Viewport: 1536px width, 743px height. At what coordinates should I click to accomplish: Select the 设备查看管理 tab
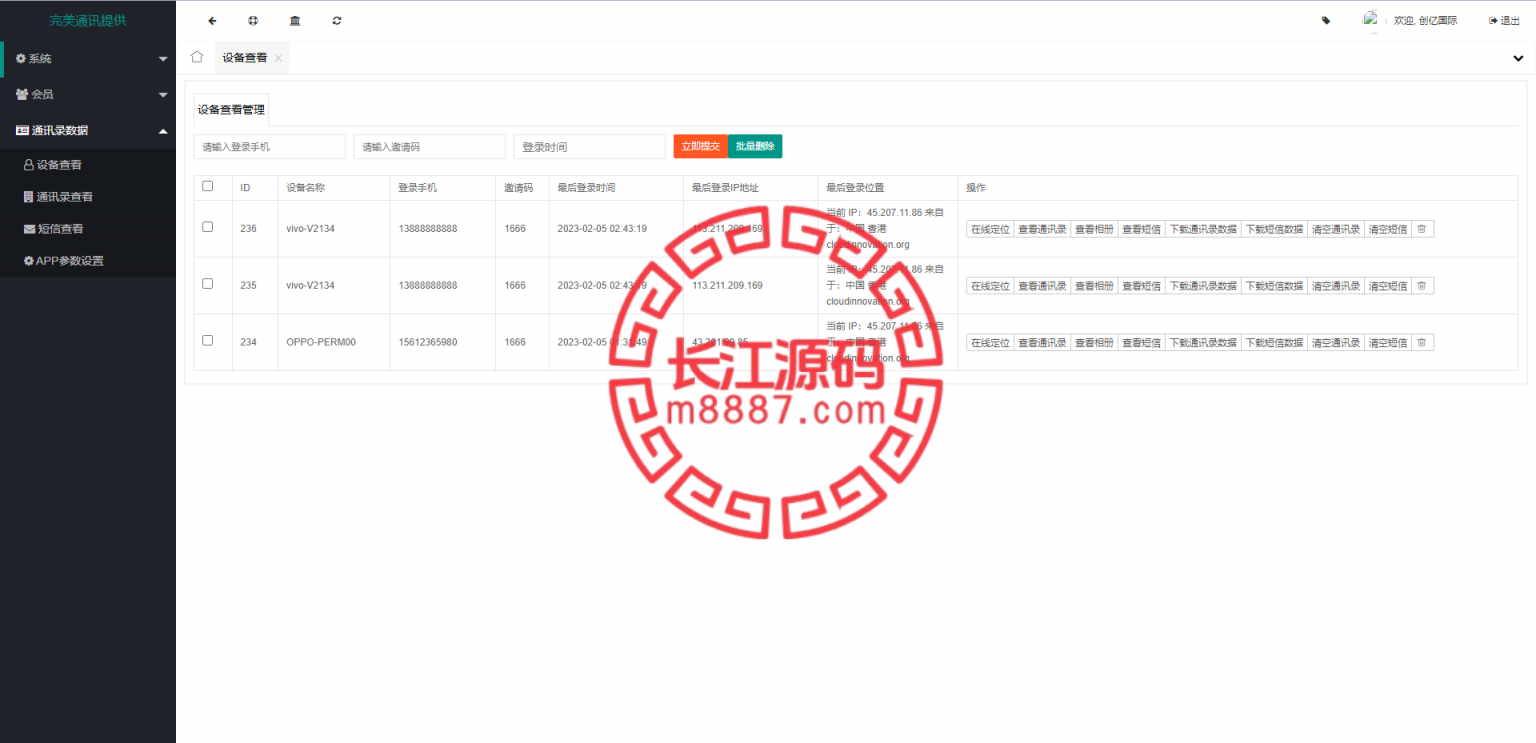(x=231, y=110)
